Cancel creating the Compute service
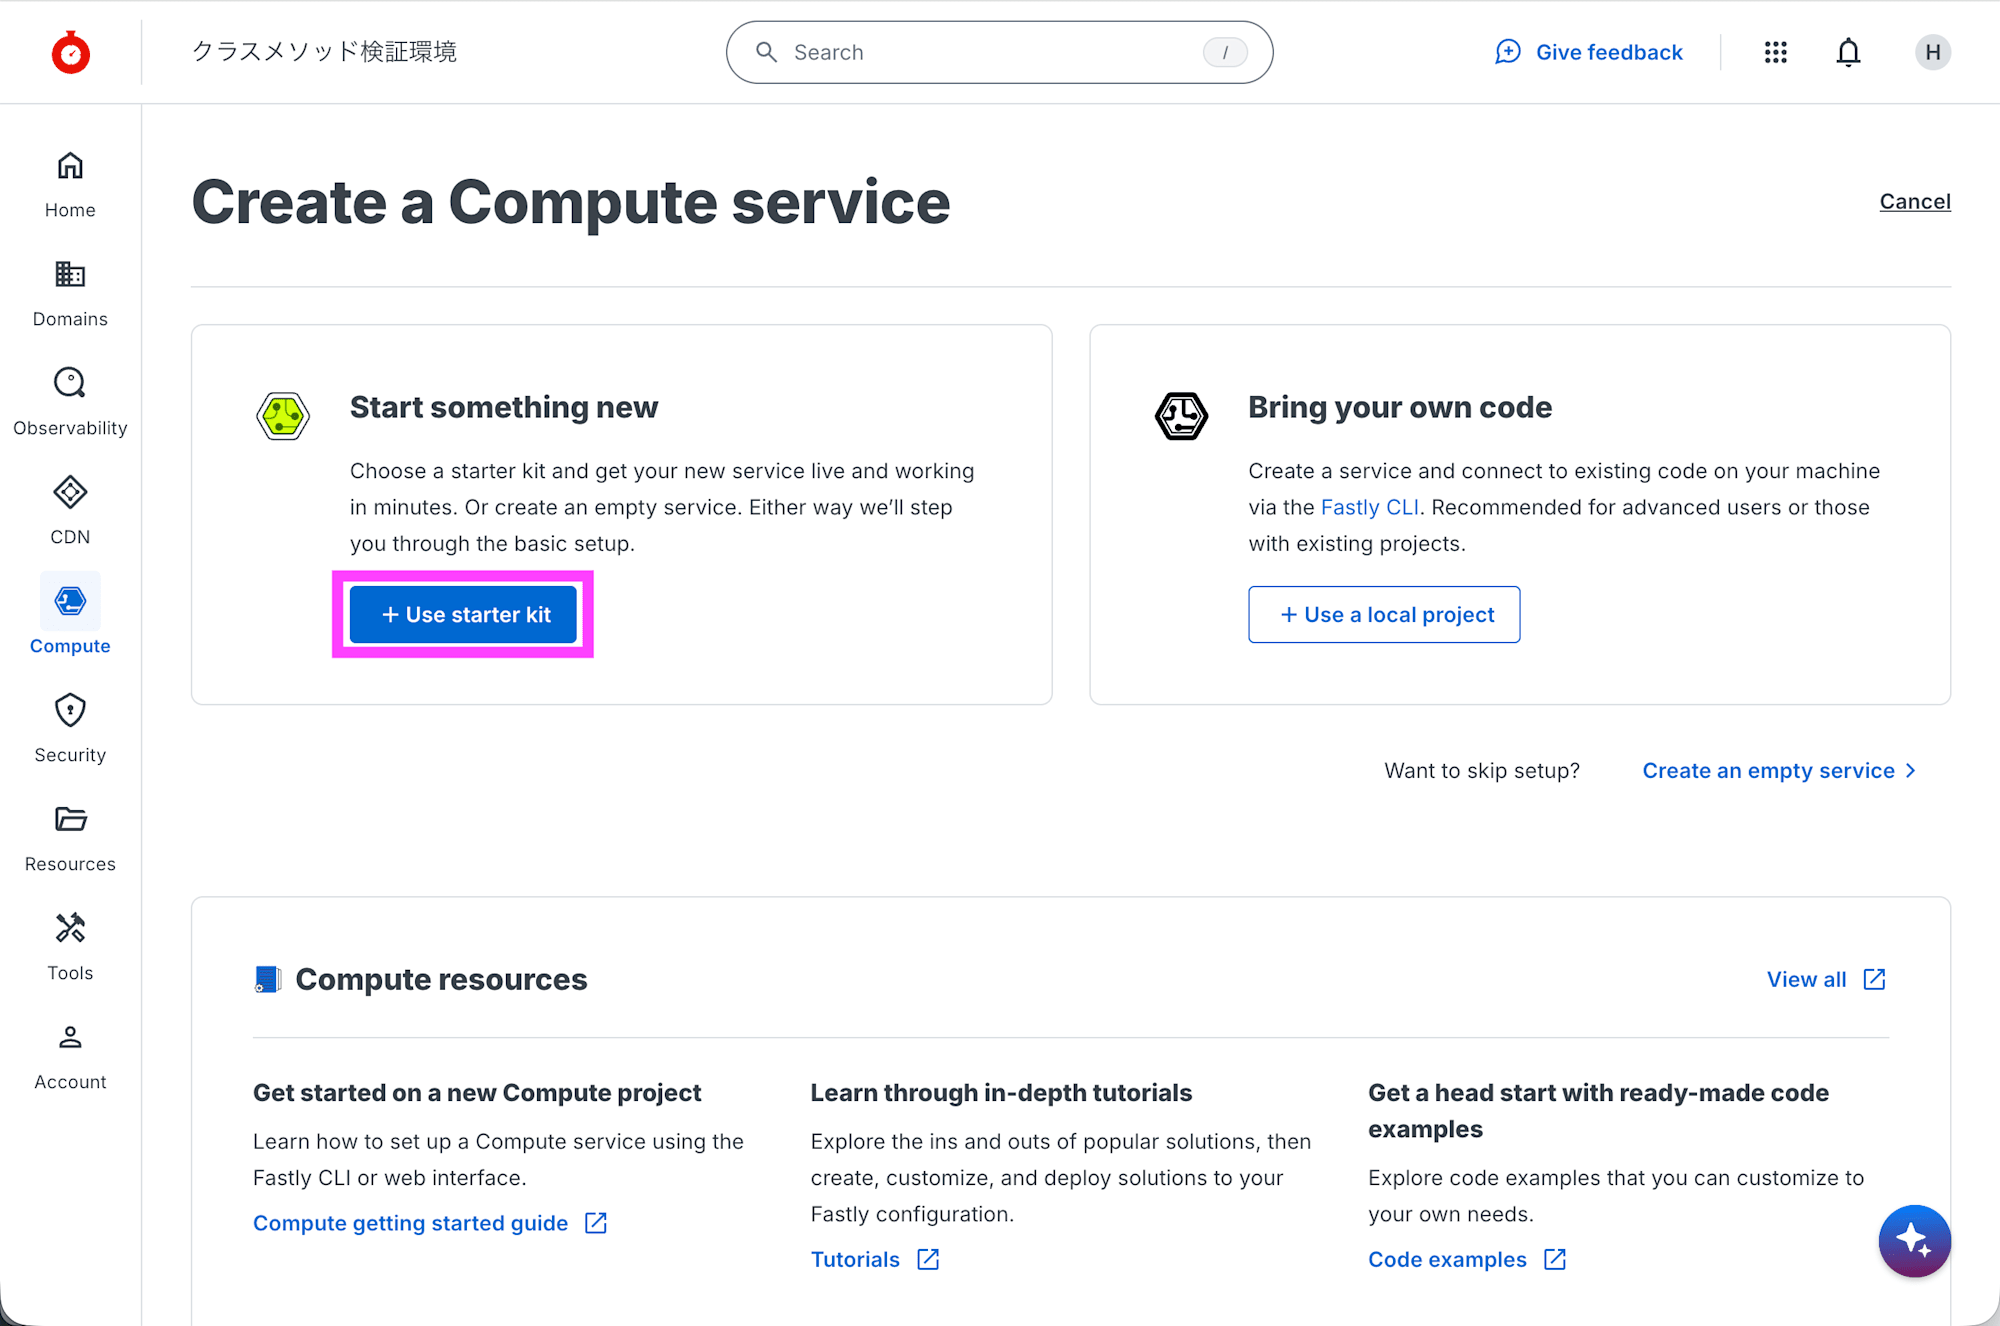The width and height of the screenshot is (2000, 1326). tap(1914, 202)
